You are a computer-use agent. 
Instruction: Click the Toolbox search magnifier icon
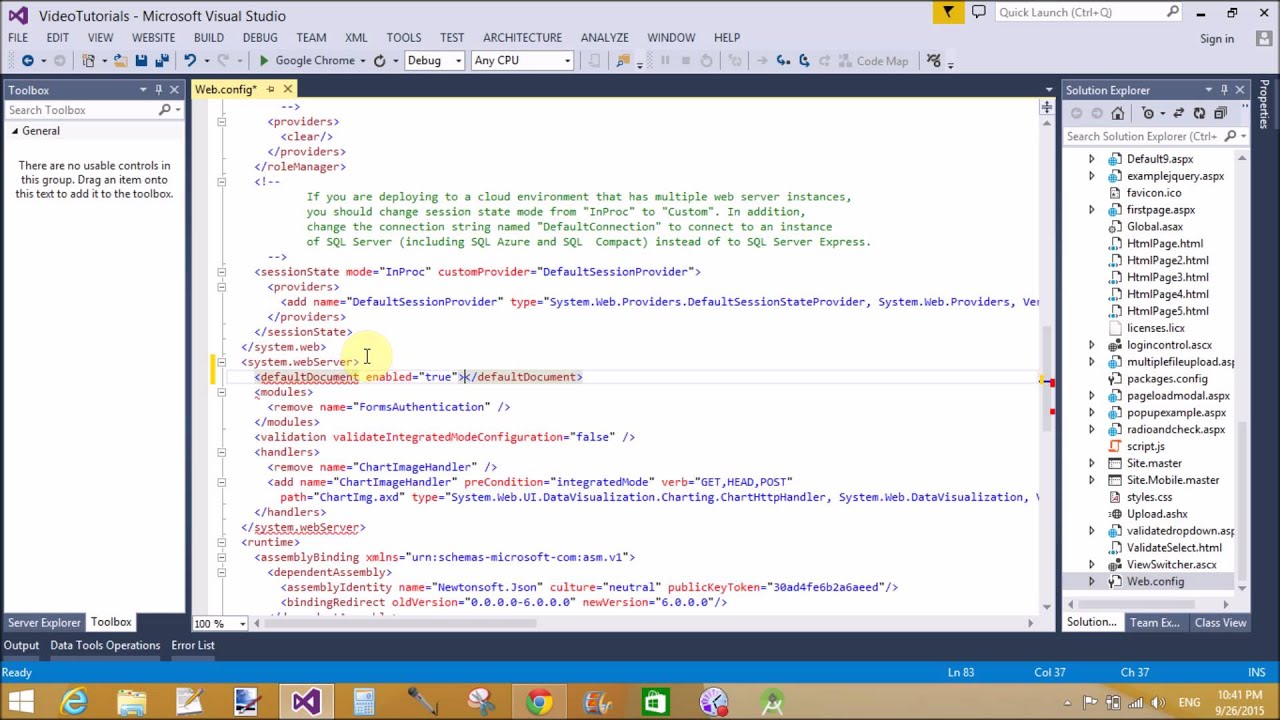point(165,110)
